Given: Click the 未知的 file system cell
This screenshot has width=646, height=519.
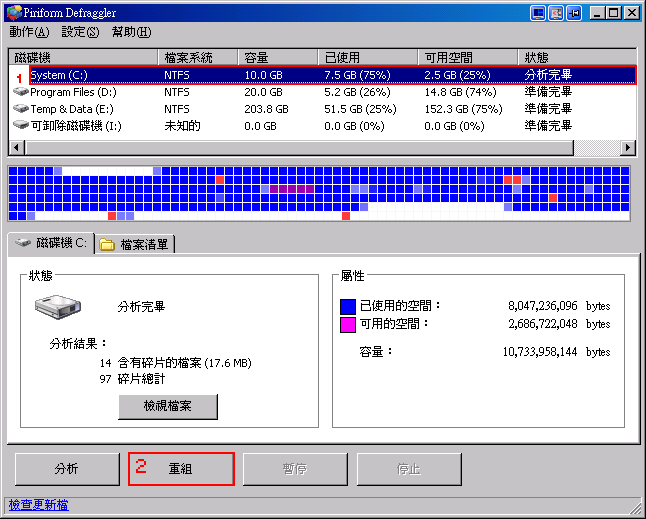Looking at the screenshot, I should pos(182,126).
